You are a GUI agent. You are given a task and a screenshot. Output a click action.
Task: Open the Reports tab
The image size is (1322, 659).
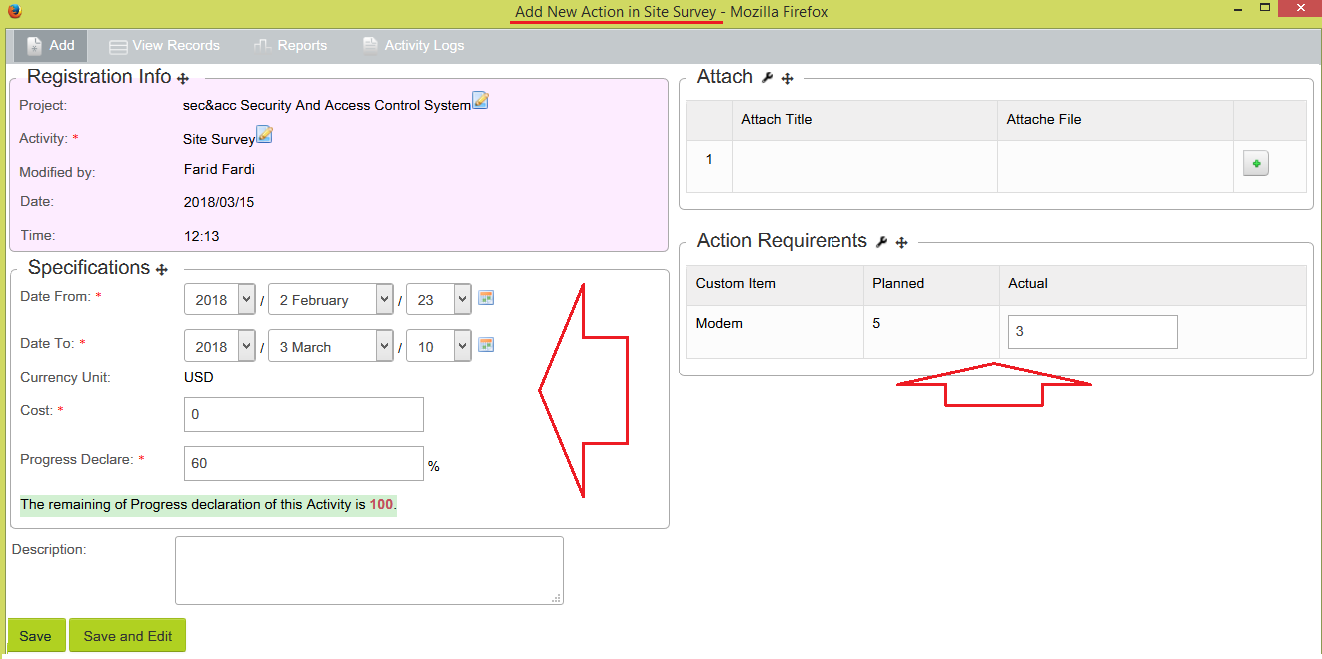point(290,46)
